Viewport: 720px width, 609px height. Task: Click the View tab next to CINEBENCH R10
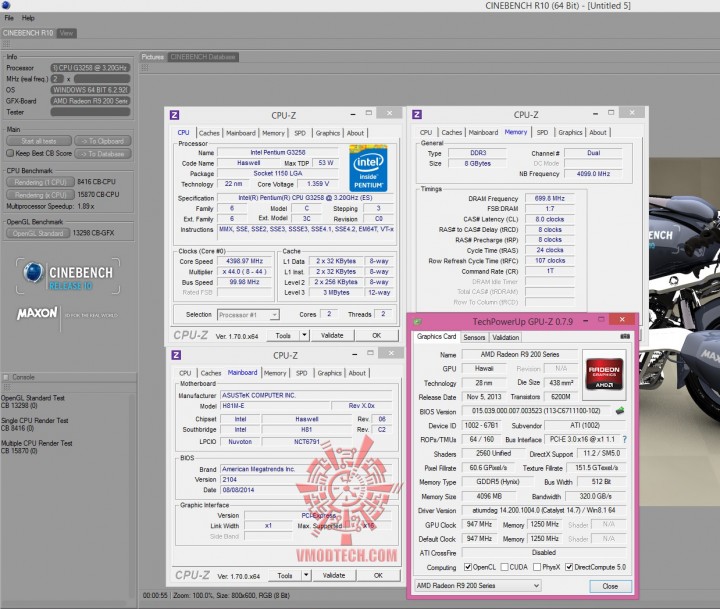pyautogui.click(x=67, y=33)
